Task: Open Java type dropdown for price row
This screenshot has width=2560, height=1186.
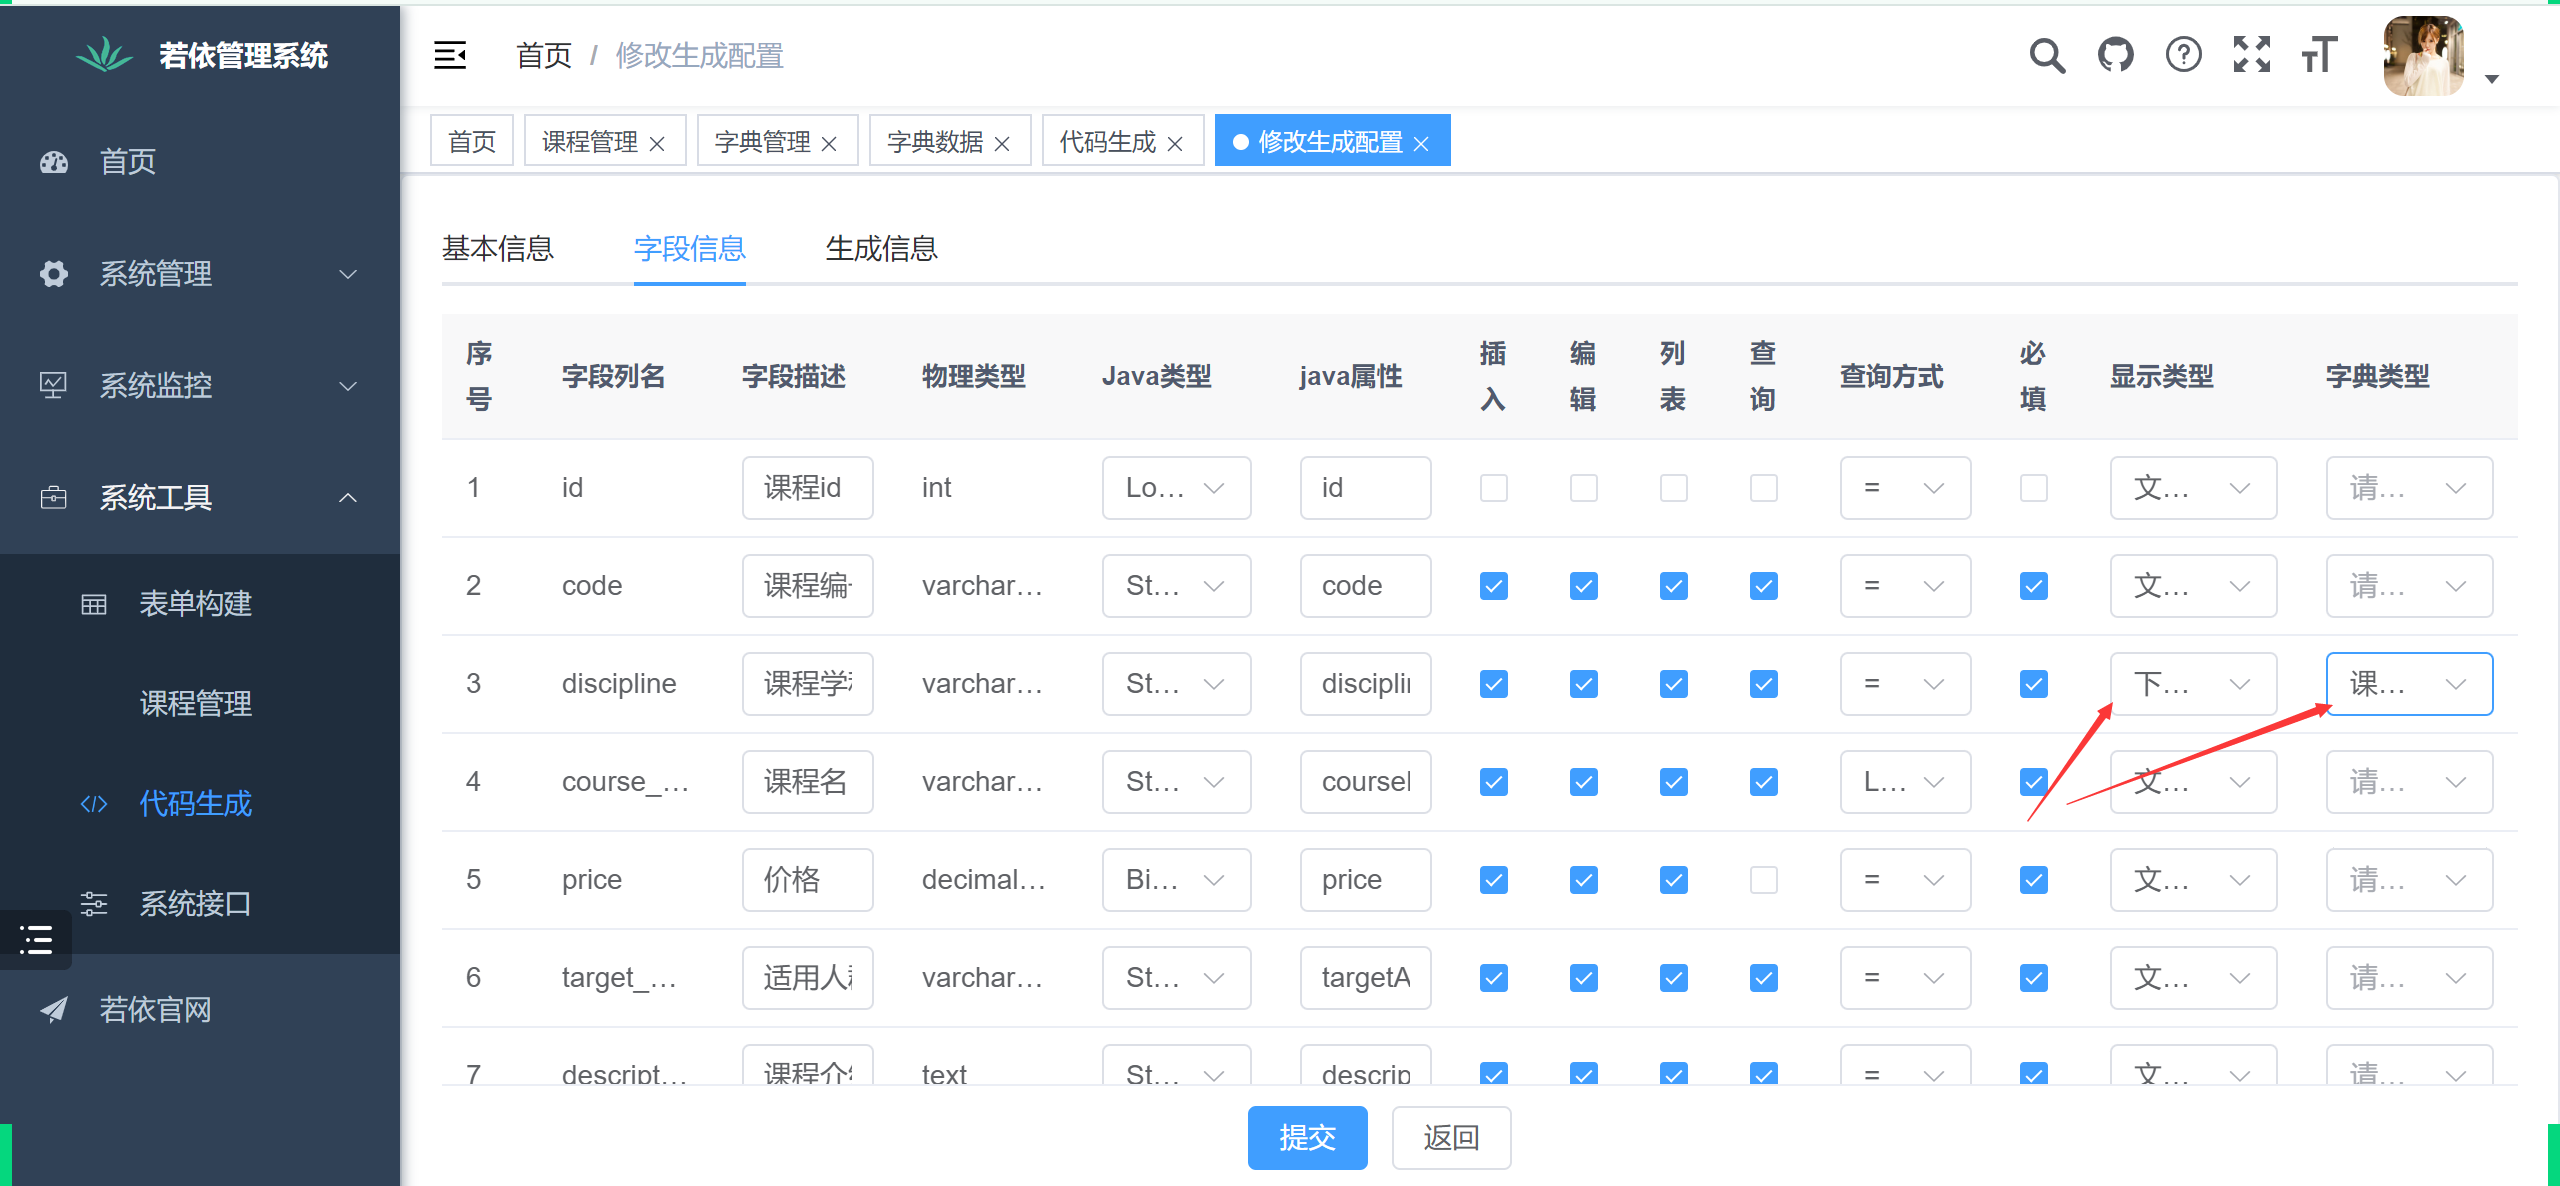Action: coord(1176,880)
